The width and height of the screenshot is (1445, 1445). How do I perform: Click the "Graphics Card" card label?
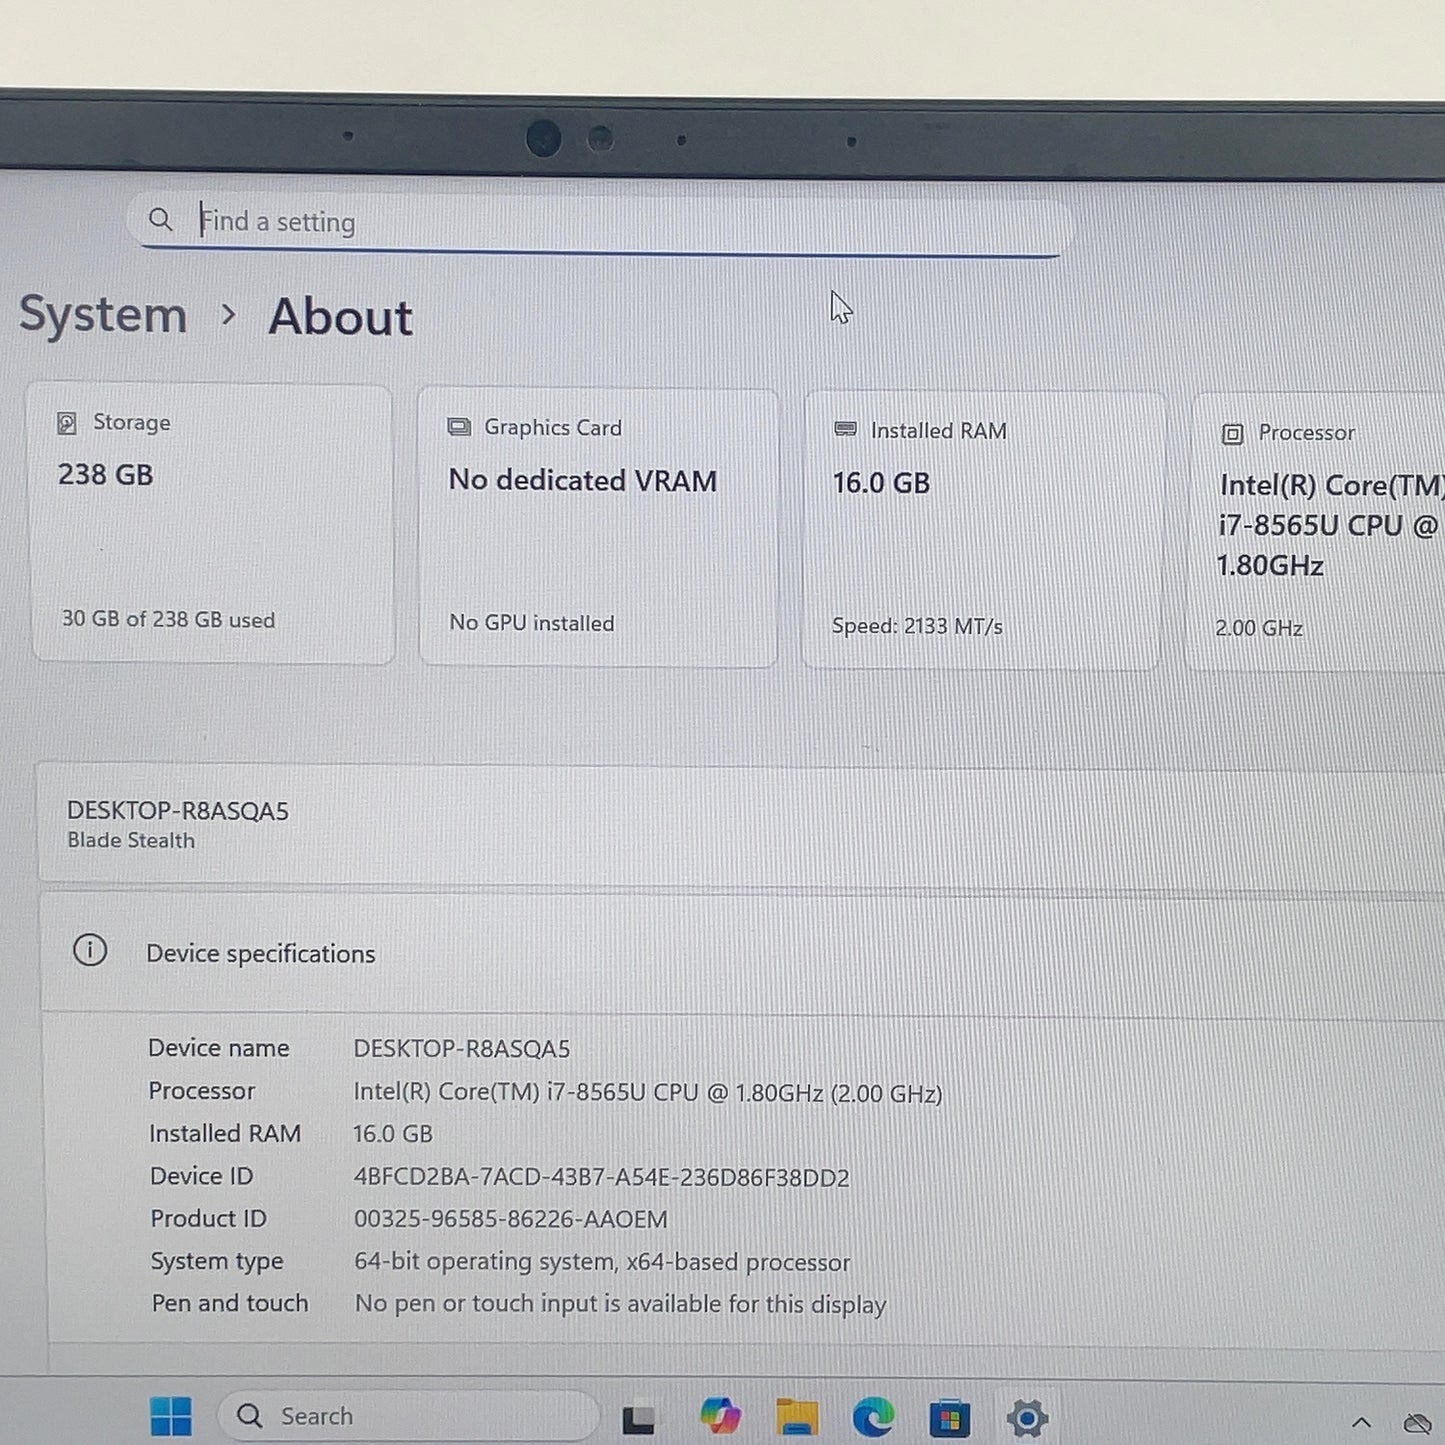pyautogui.click(x=553, y=427)
